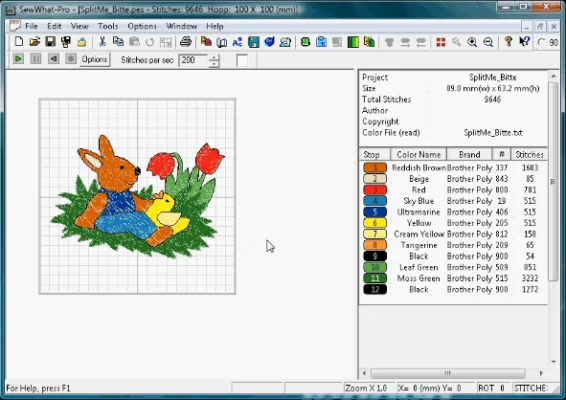Select color swatch 3 Red
This screenshot has width=566, height=400.
click(x=375, y=190)
